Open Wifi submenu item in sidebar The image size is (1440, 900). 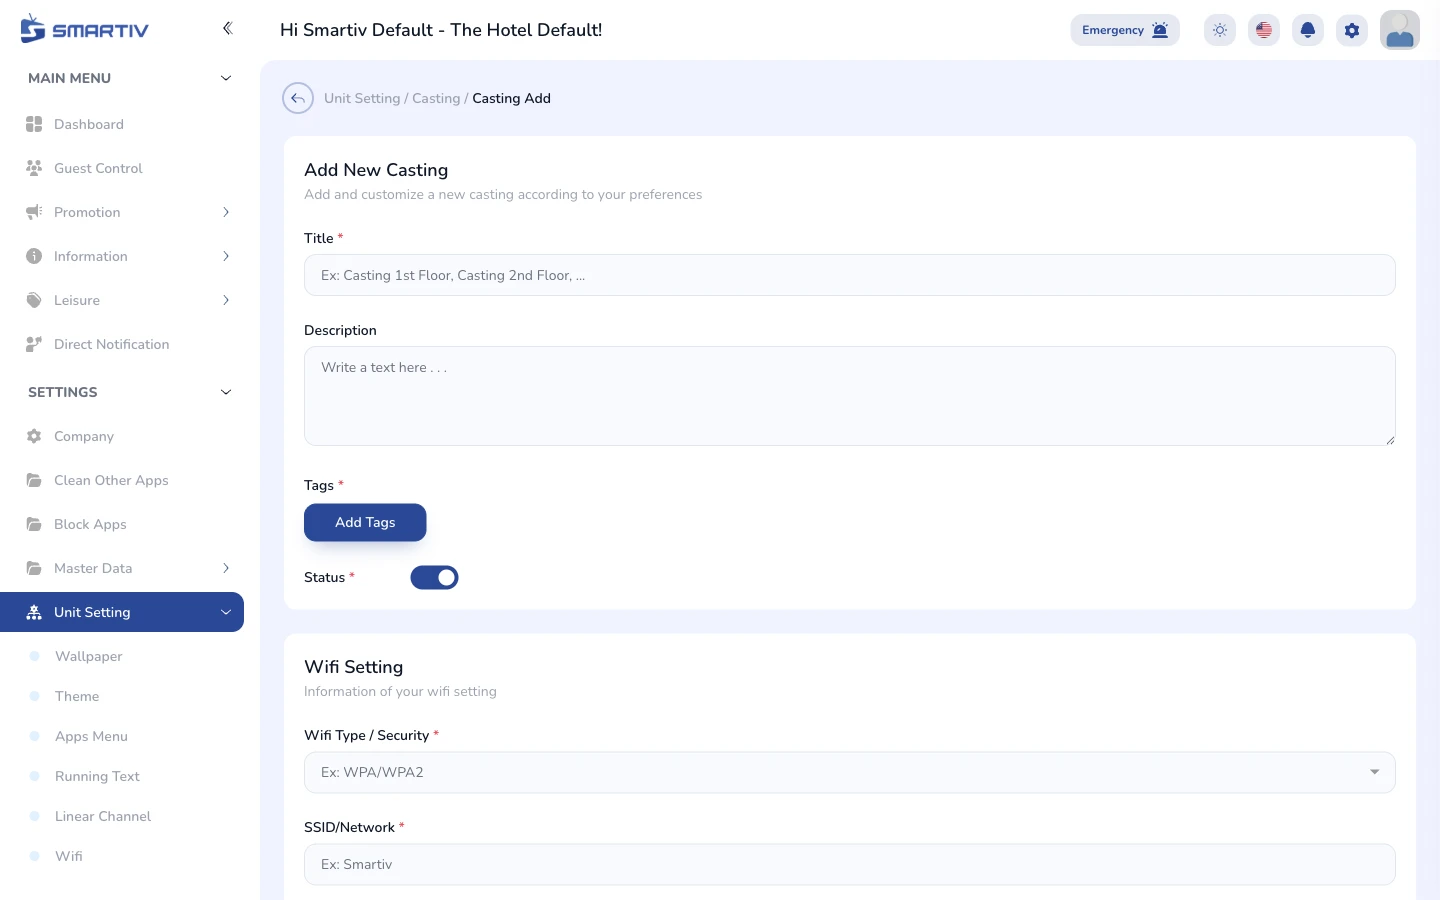(x=69, y=856)
